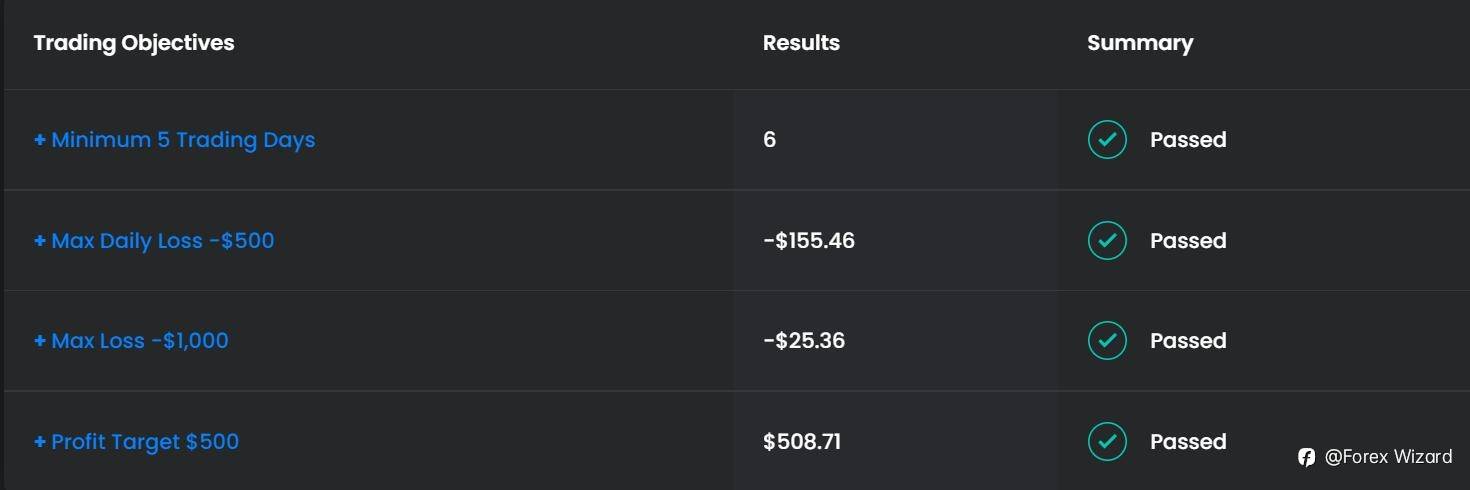Image resolution: width=1470 pixels, height=490 pixels.
Task: Expand the Max Loss -$1,000 objective
Action: pos(131,341)
